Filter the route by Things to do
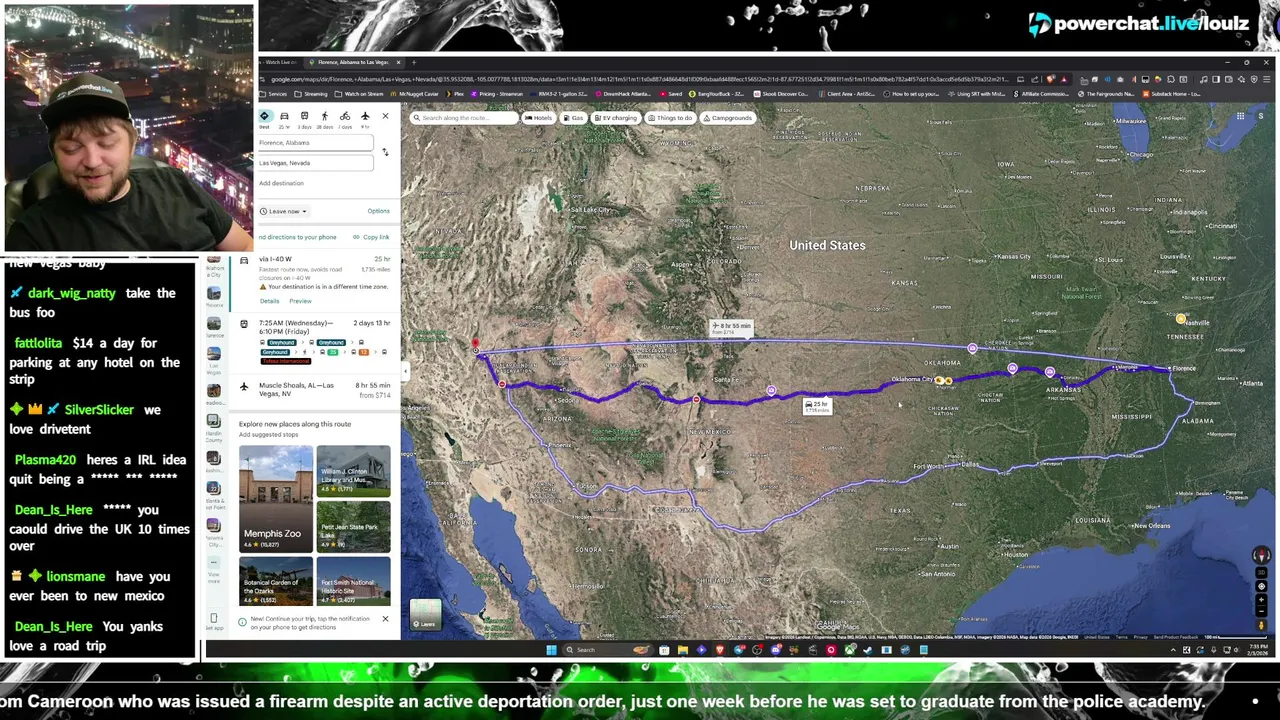This screenshot has height=720, width=1280. point(670,118)
